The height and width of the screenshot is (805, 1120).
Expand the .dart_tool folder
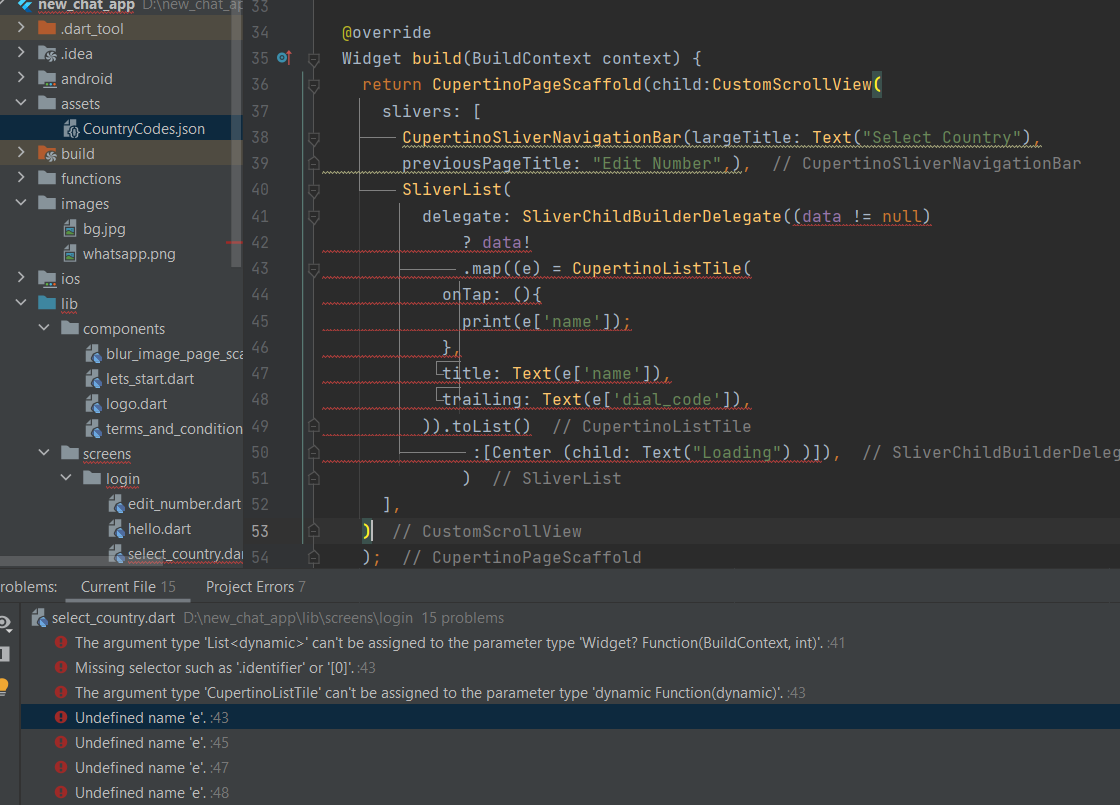click(x=21, y=28)
